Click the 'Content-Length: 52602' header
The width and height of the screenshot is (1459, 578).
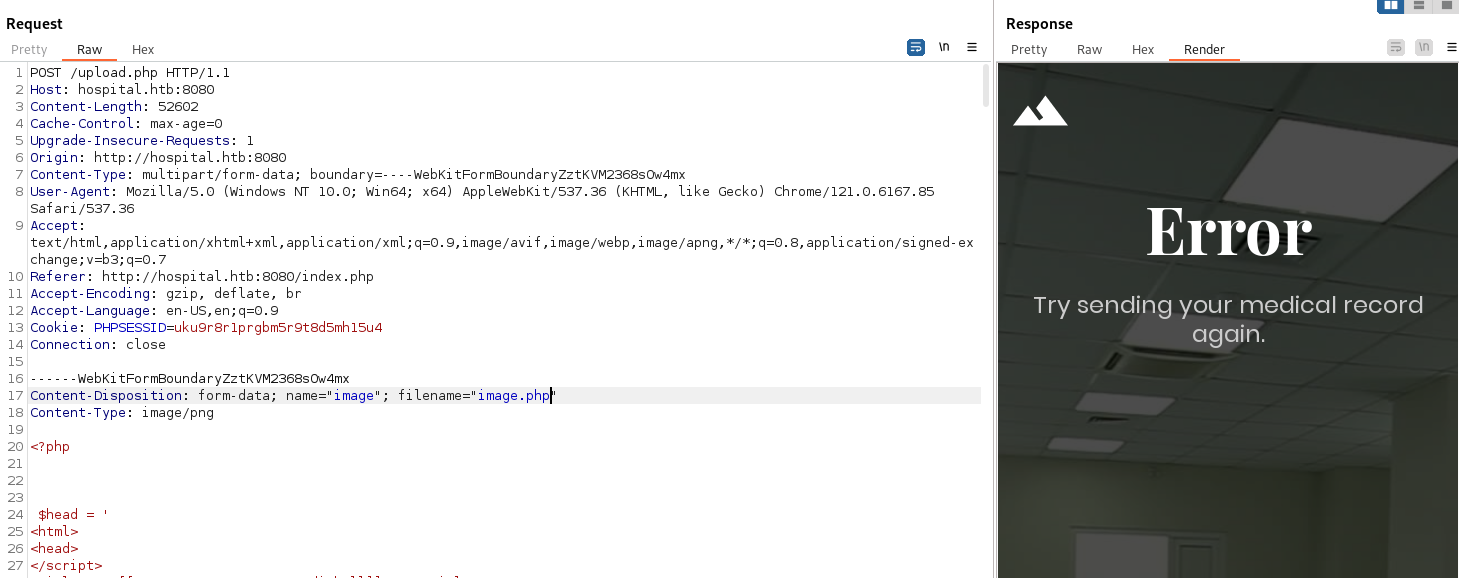pyautogui.click(x=114, y=107)
